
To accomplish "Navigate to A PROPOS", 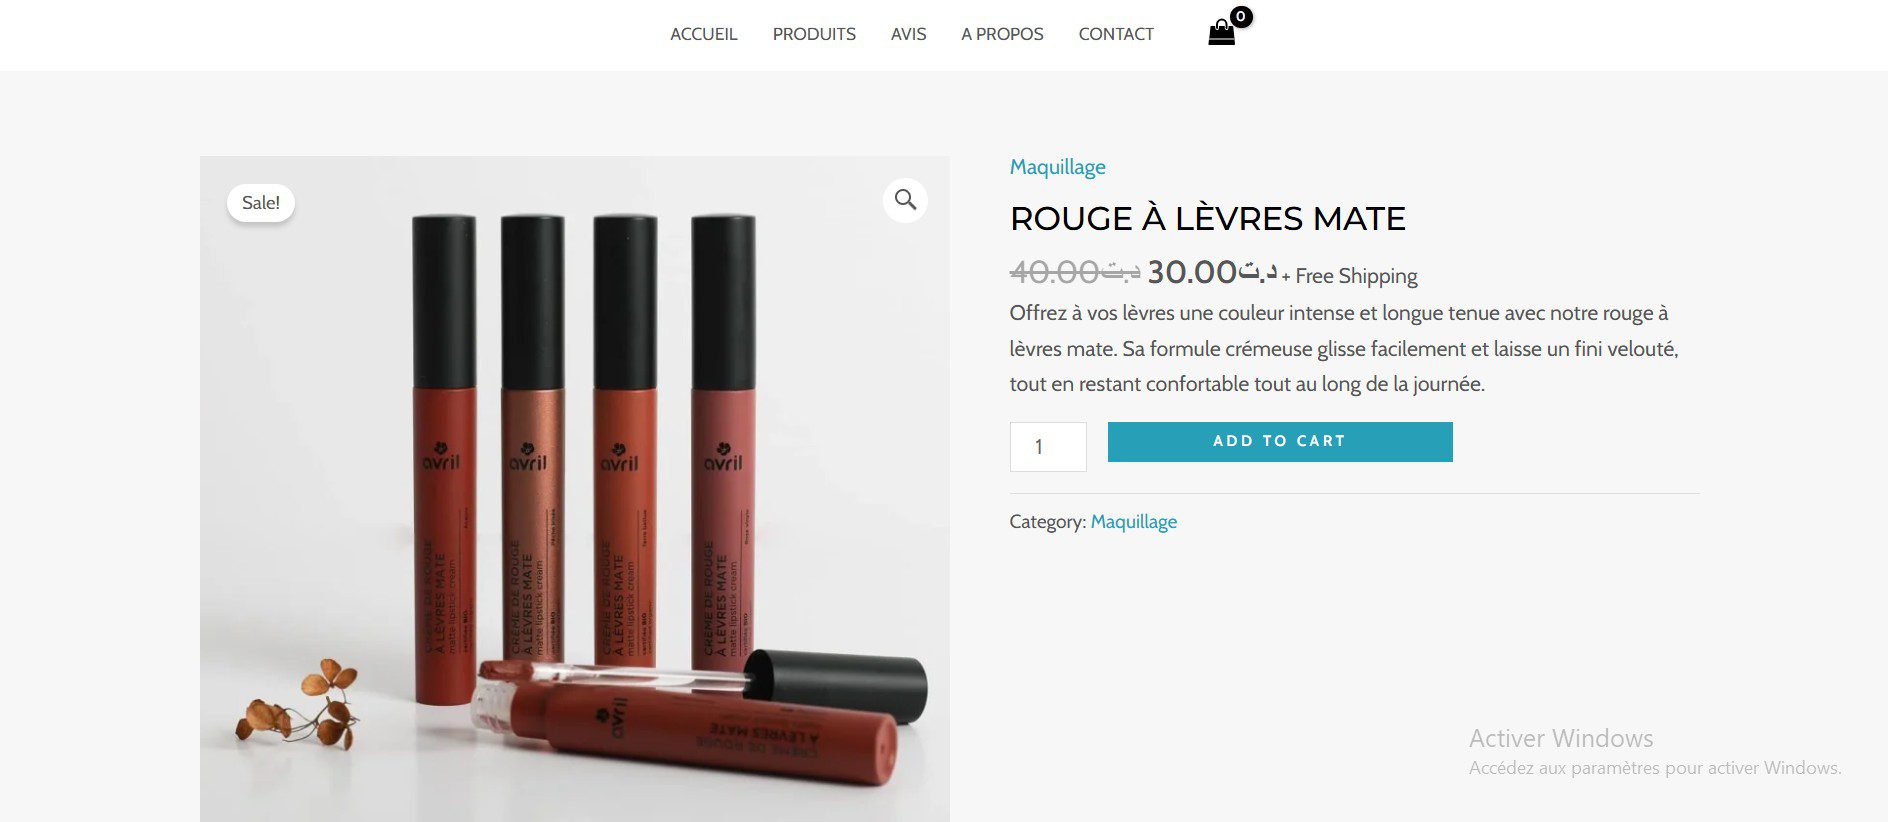I will click(x=1002, y=34).
